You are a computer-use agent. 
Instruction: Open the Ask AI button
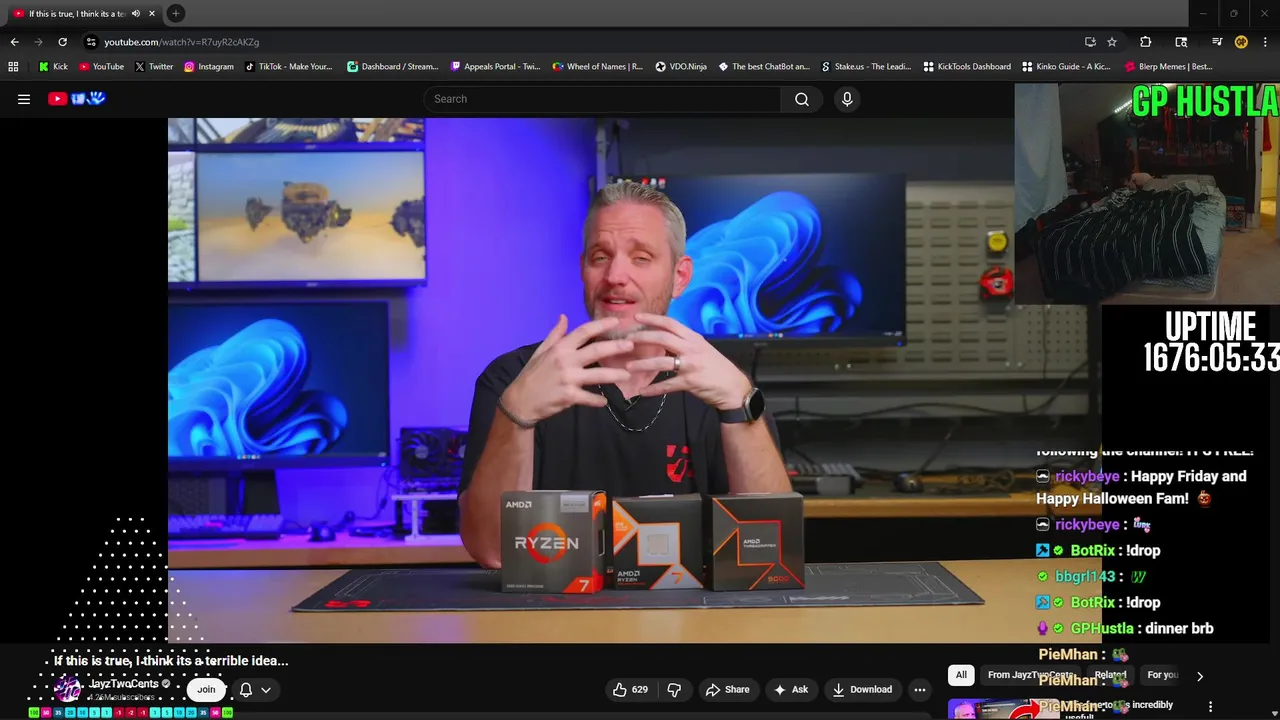click(x=790, y=689)
